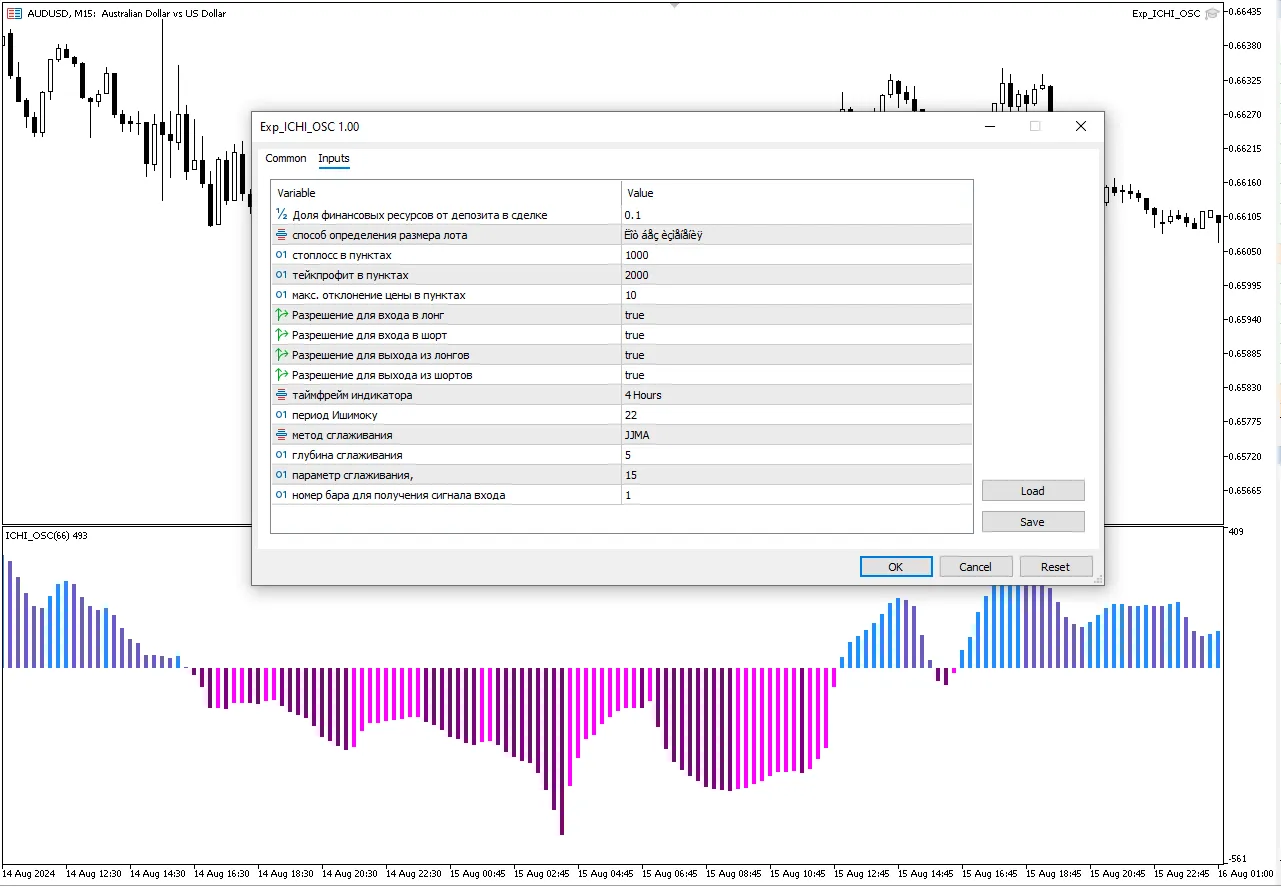Click the Reset button
Viewport: 1281px width, 887px height.
pos(1055,567)
